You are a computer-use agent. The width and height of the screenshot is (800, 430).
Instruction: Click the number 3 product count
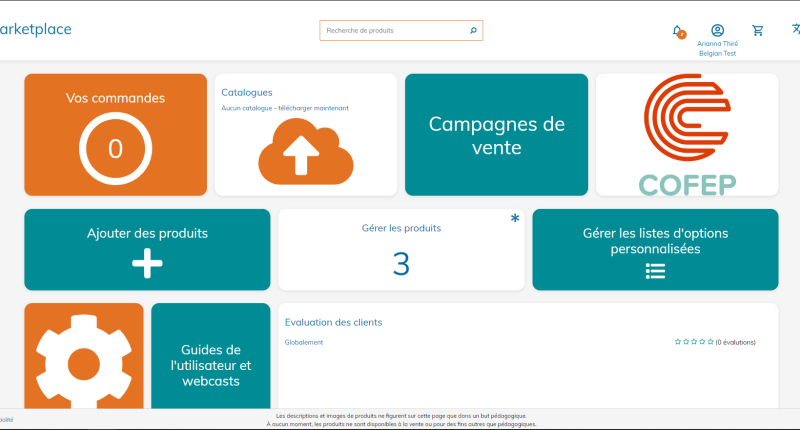(x=401, y=264)
